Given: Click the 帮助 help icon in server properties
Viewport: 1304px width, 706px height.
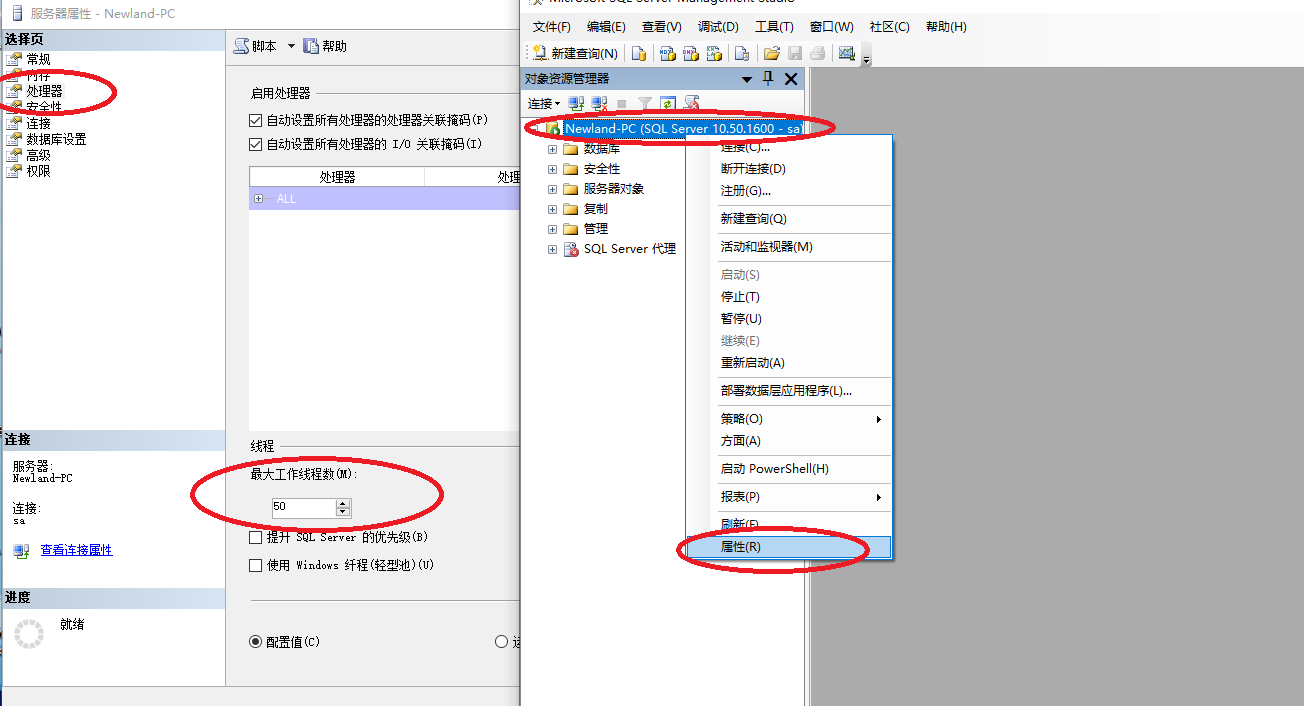Looking at the screenshot, I should (311, 46).
